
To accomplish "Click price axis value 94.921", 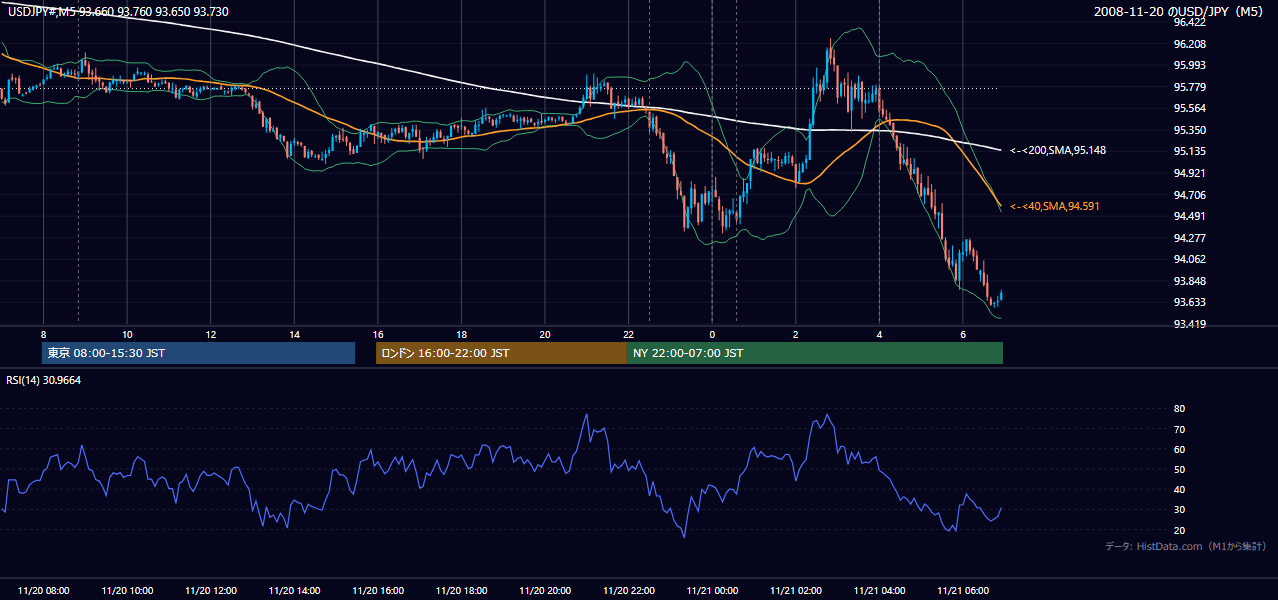I will 1189,173.
